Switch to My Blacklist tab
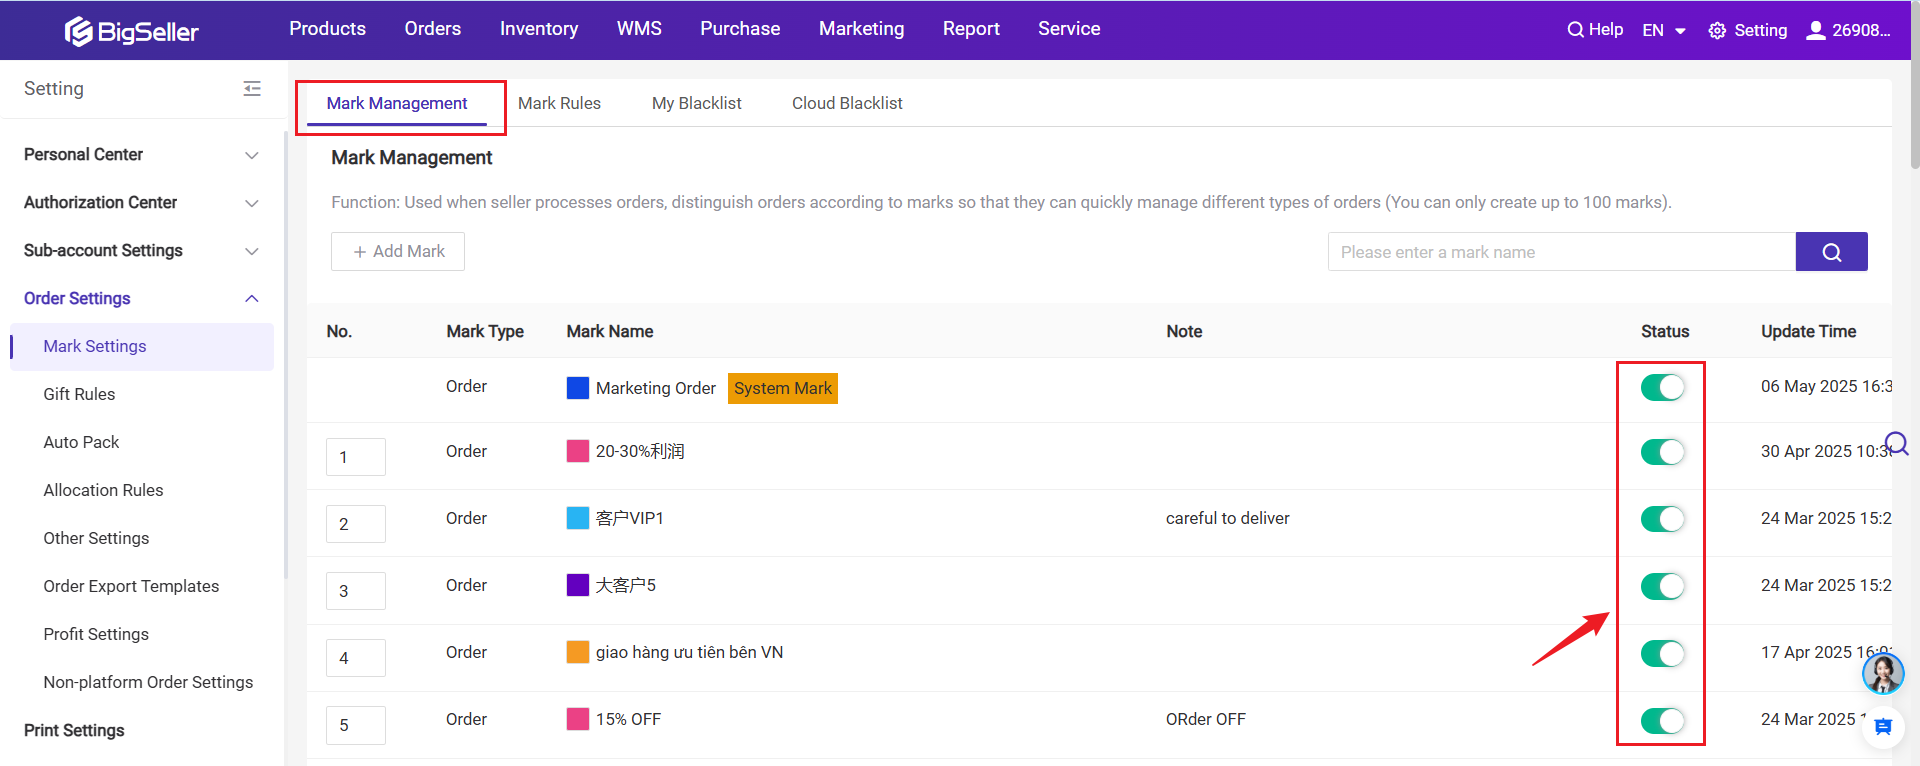This screenshot has width=1920, height=766. (697, 104)
